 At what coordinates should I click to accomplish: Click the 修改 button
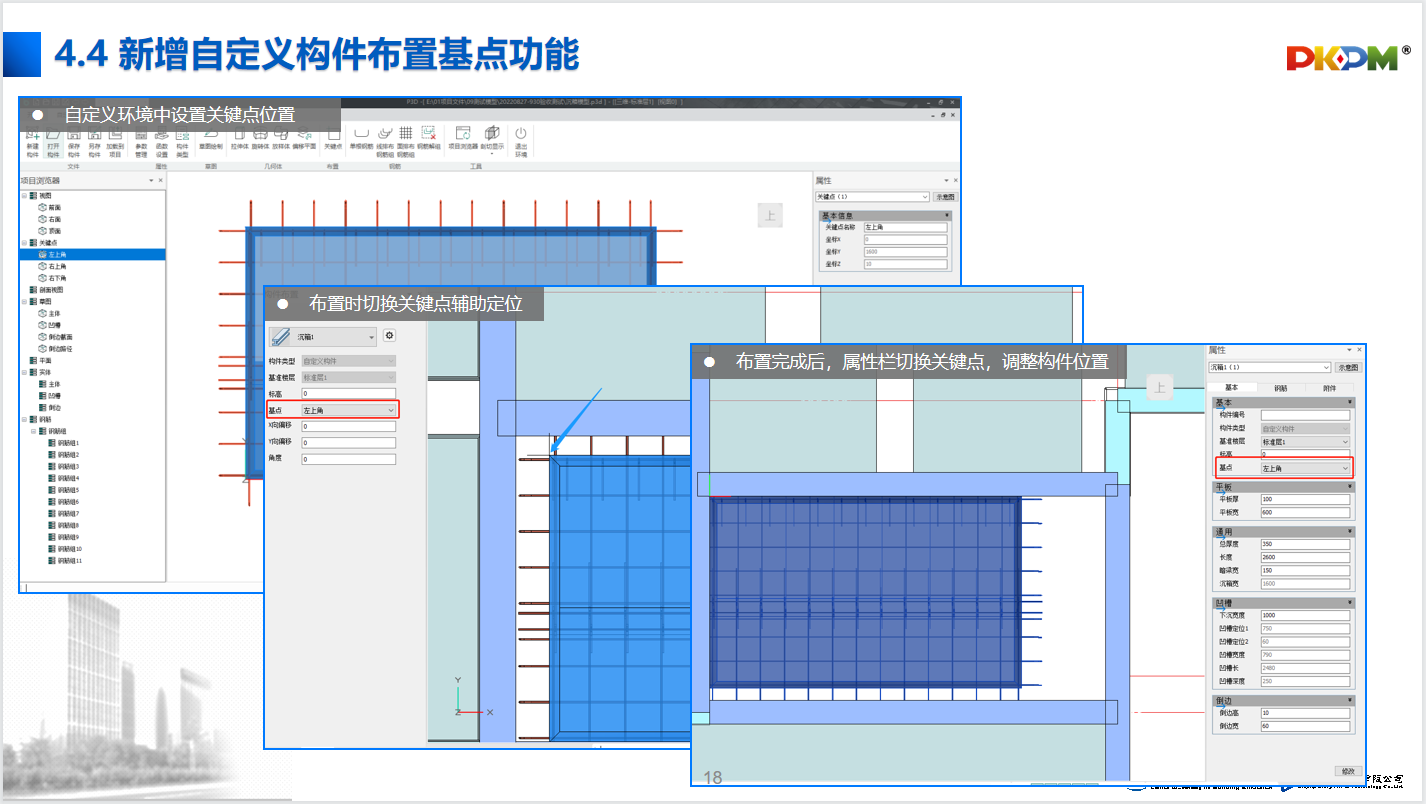tap(1347, 771)
